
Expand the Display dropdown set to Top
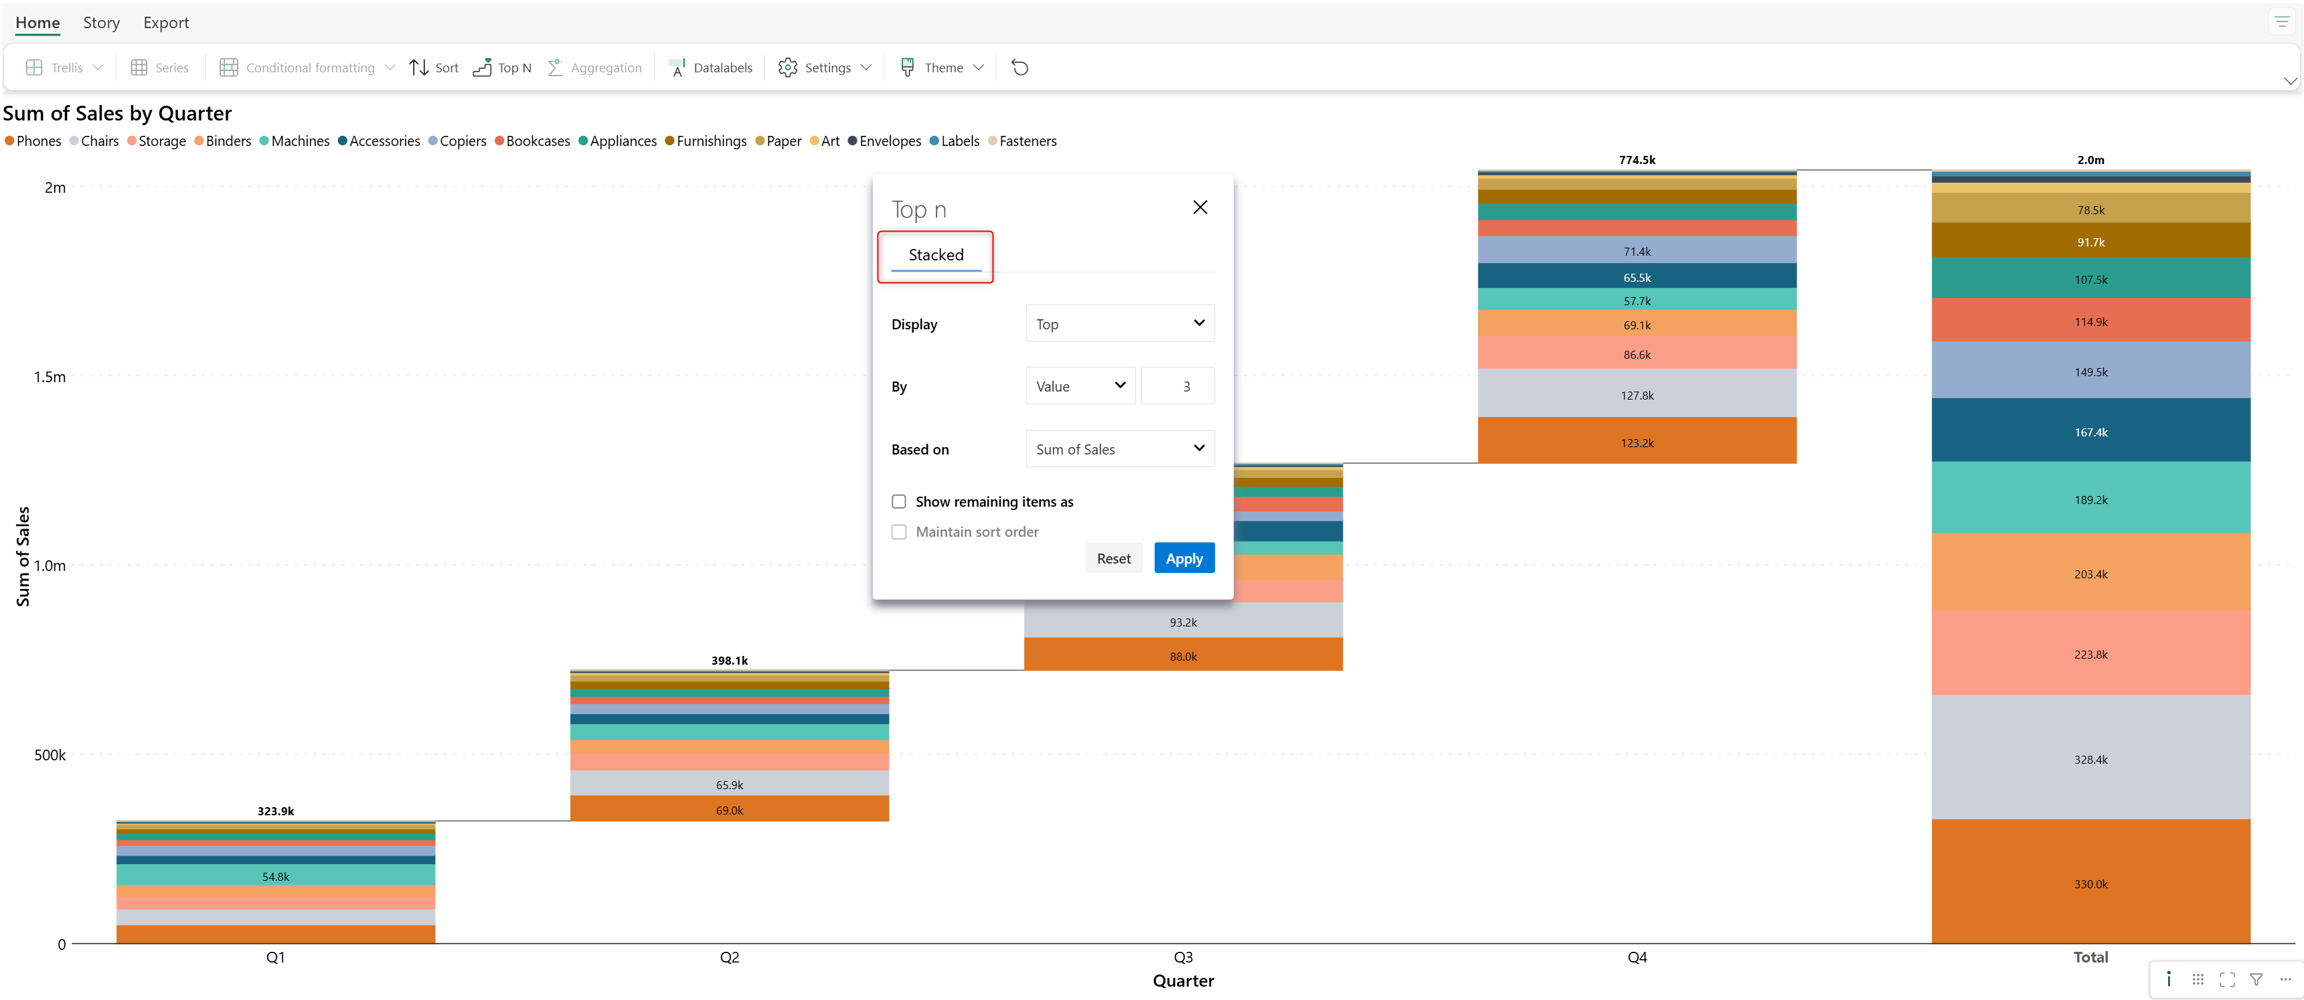(1120, 324)
